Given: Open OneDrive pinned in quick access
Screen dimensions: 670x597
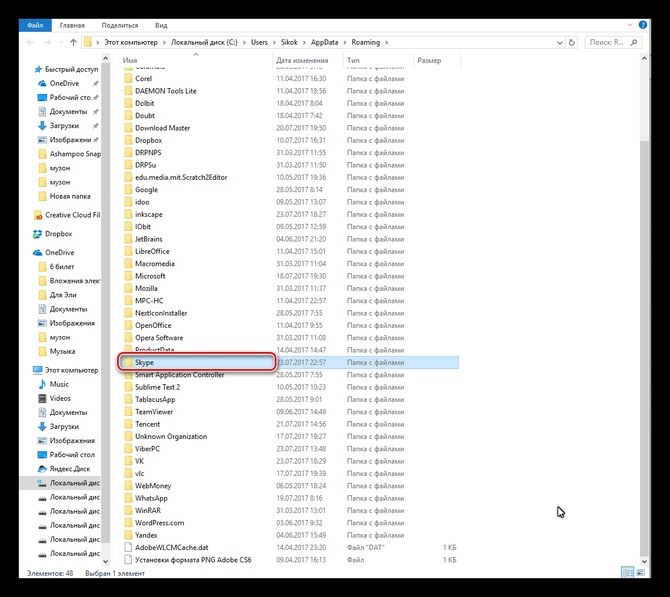Looking at the screenshot, I should [64, 83].
